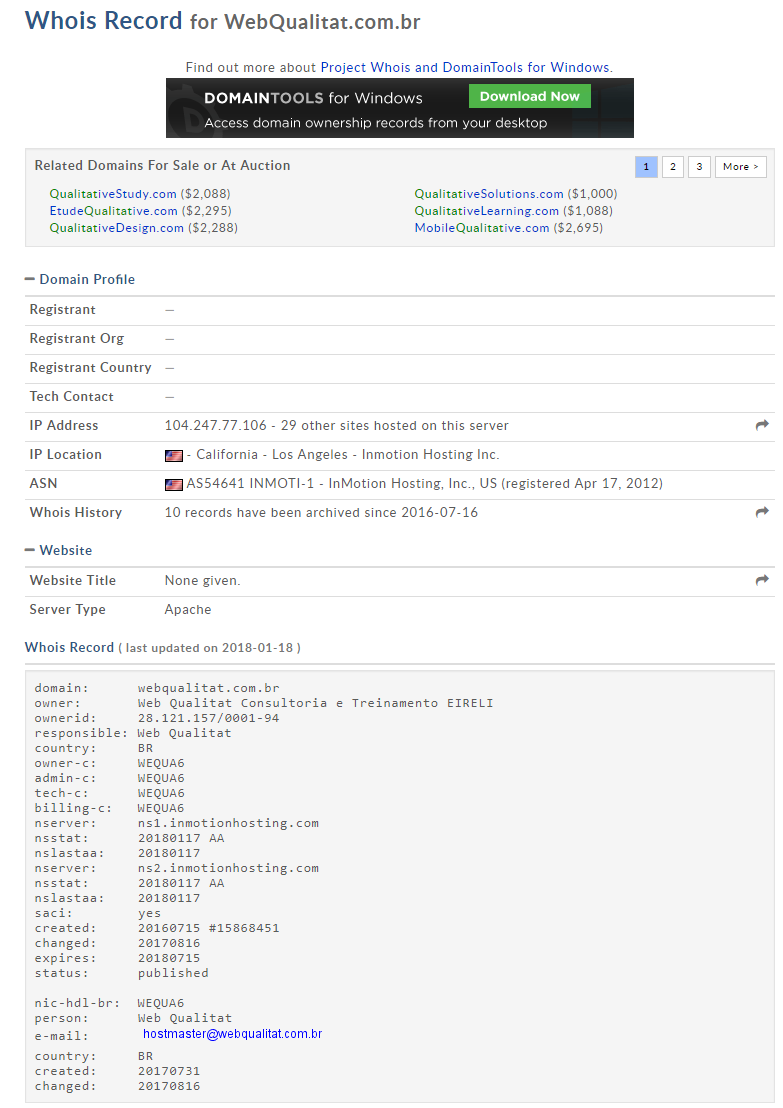This screenshot has width=783, height=1108.
Task: Click domain value webqualitat.com.br in record
Action: click(x=208, y=688)
